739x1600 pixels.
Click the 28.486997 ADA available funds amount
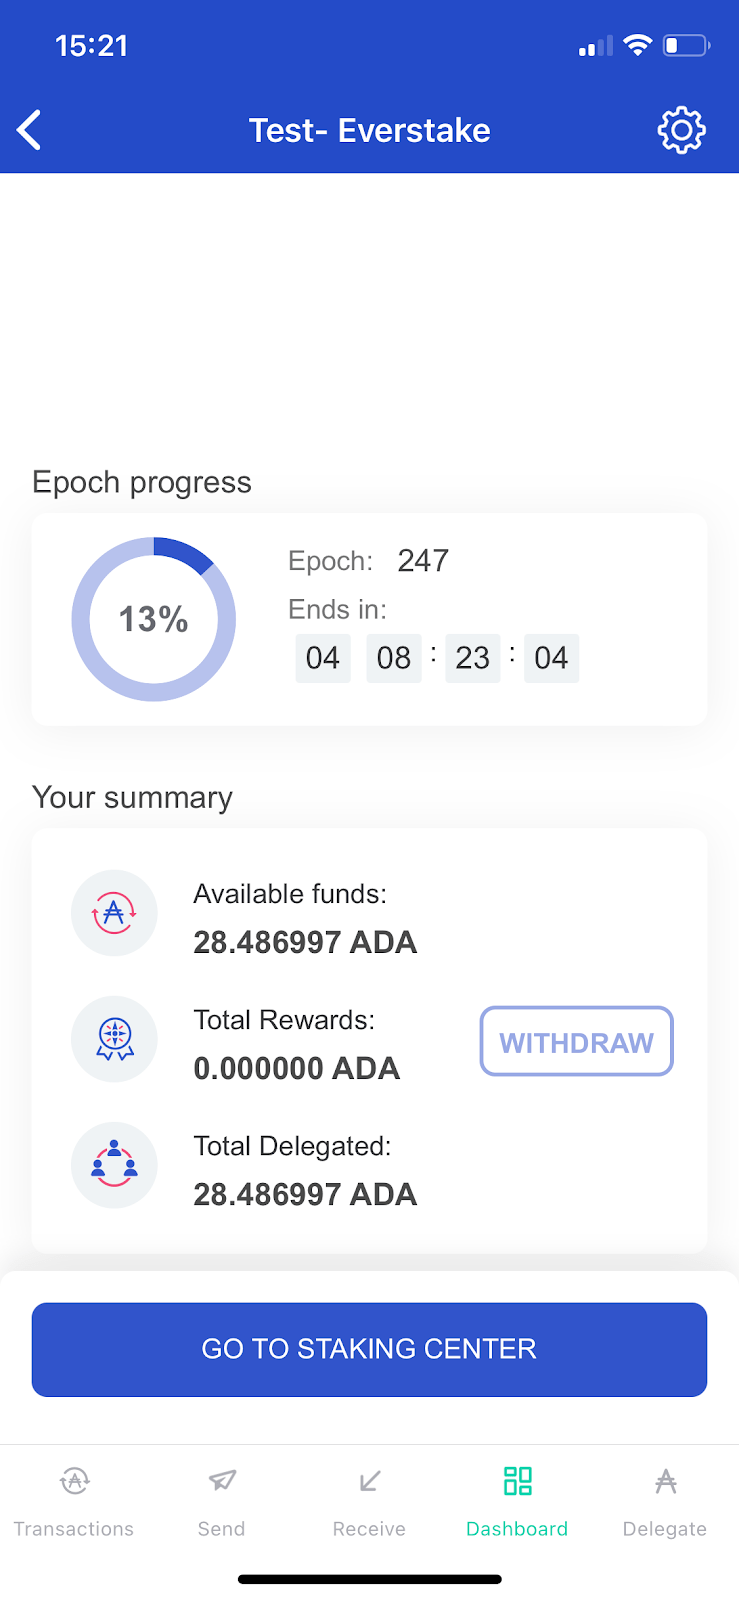coord(305,942)
